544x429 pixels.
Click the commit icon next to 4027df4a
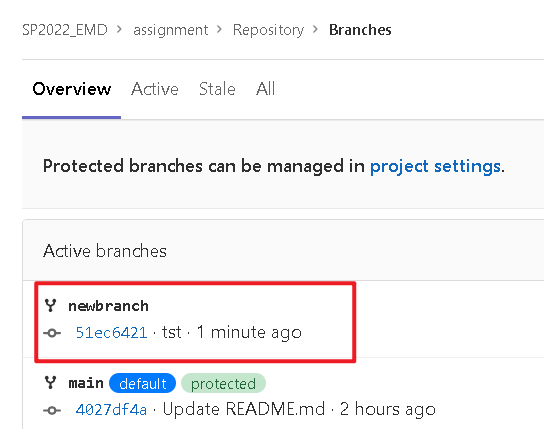point(52,410)
